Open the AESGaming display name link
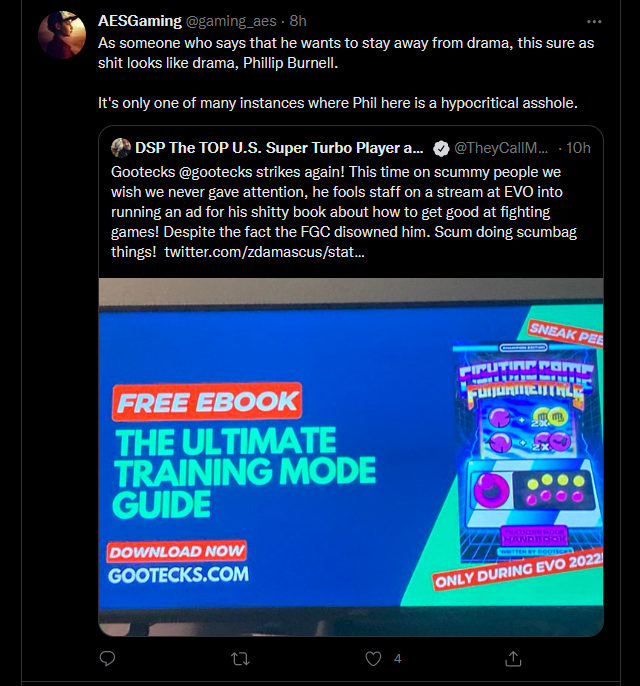Screen dimensions: 640x686 pos(140,21)
